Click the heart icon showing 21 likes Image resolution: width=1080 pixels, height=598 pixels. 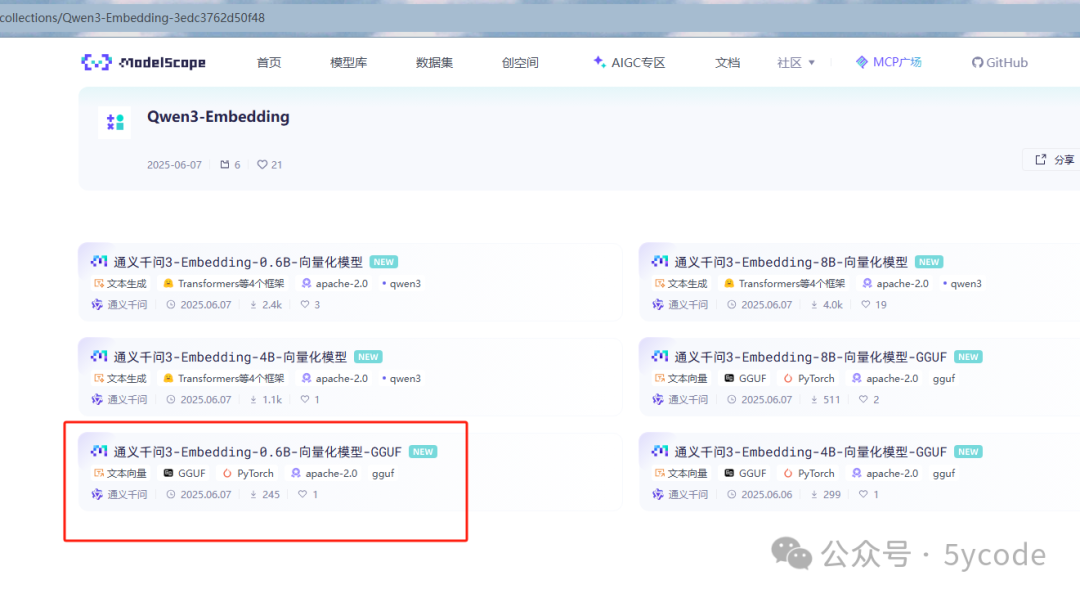coord(260,164)
